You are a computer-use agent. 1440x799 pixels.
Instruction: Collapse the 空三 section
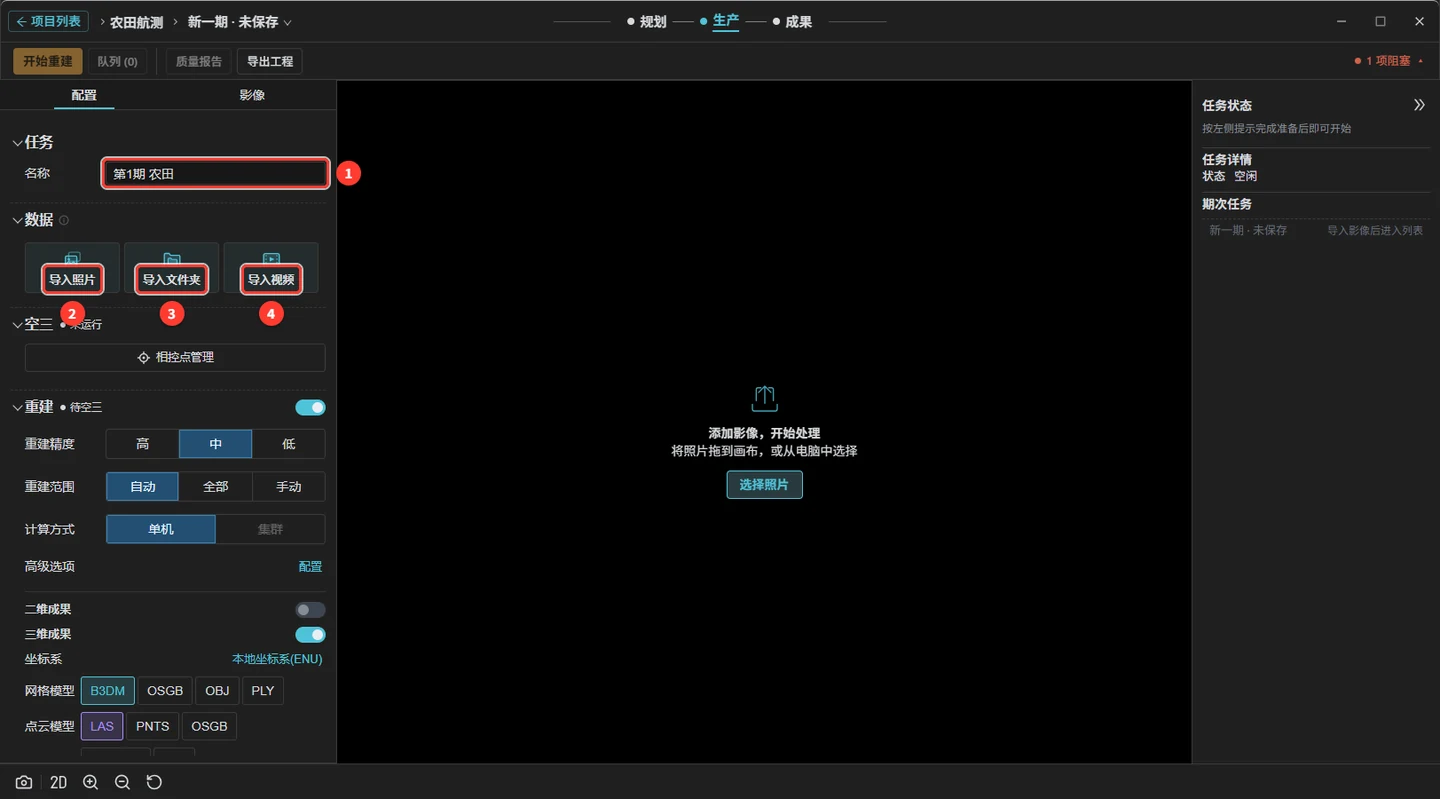17,324
